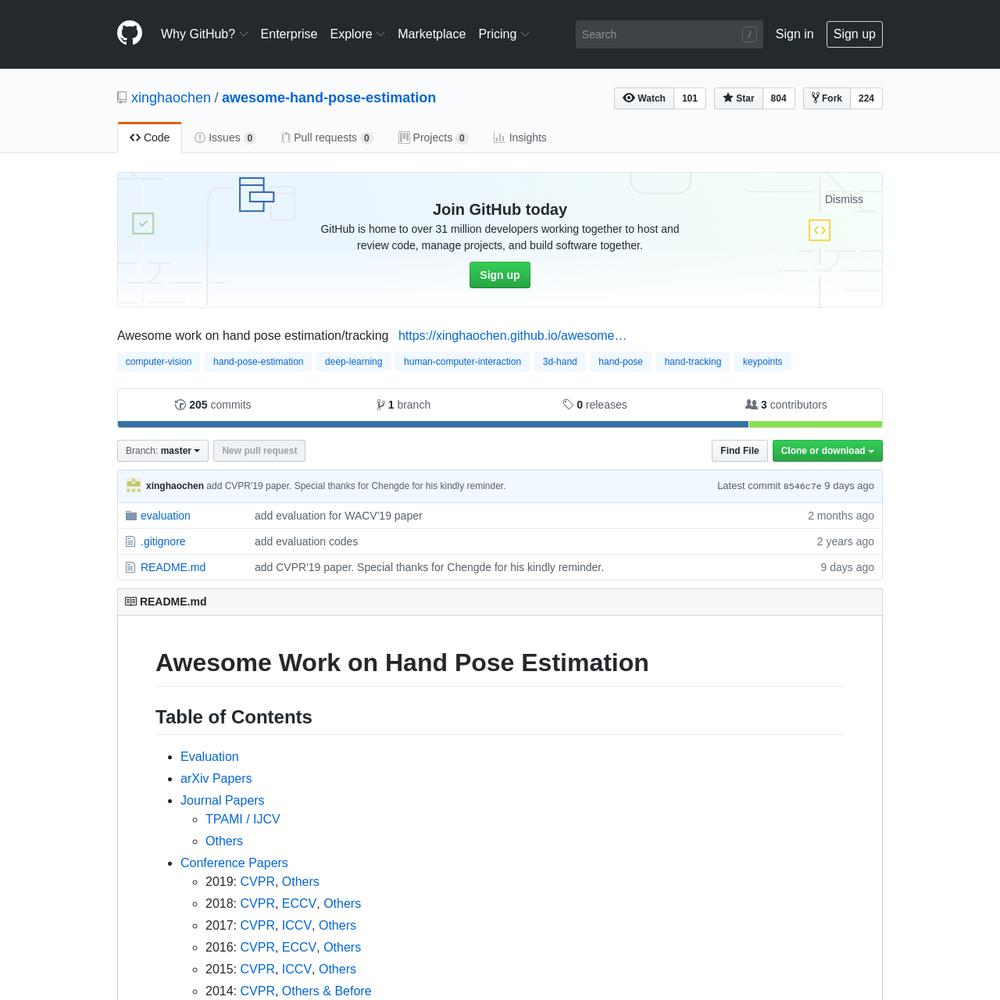Jump to arXiv Papers section
The width and height of the screenshot is (1000, 1000).
(x=216, y=778)
